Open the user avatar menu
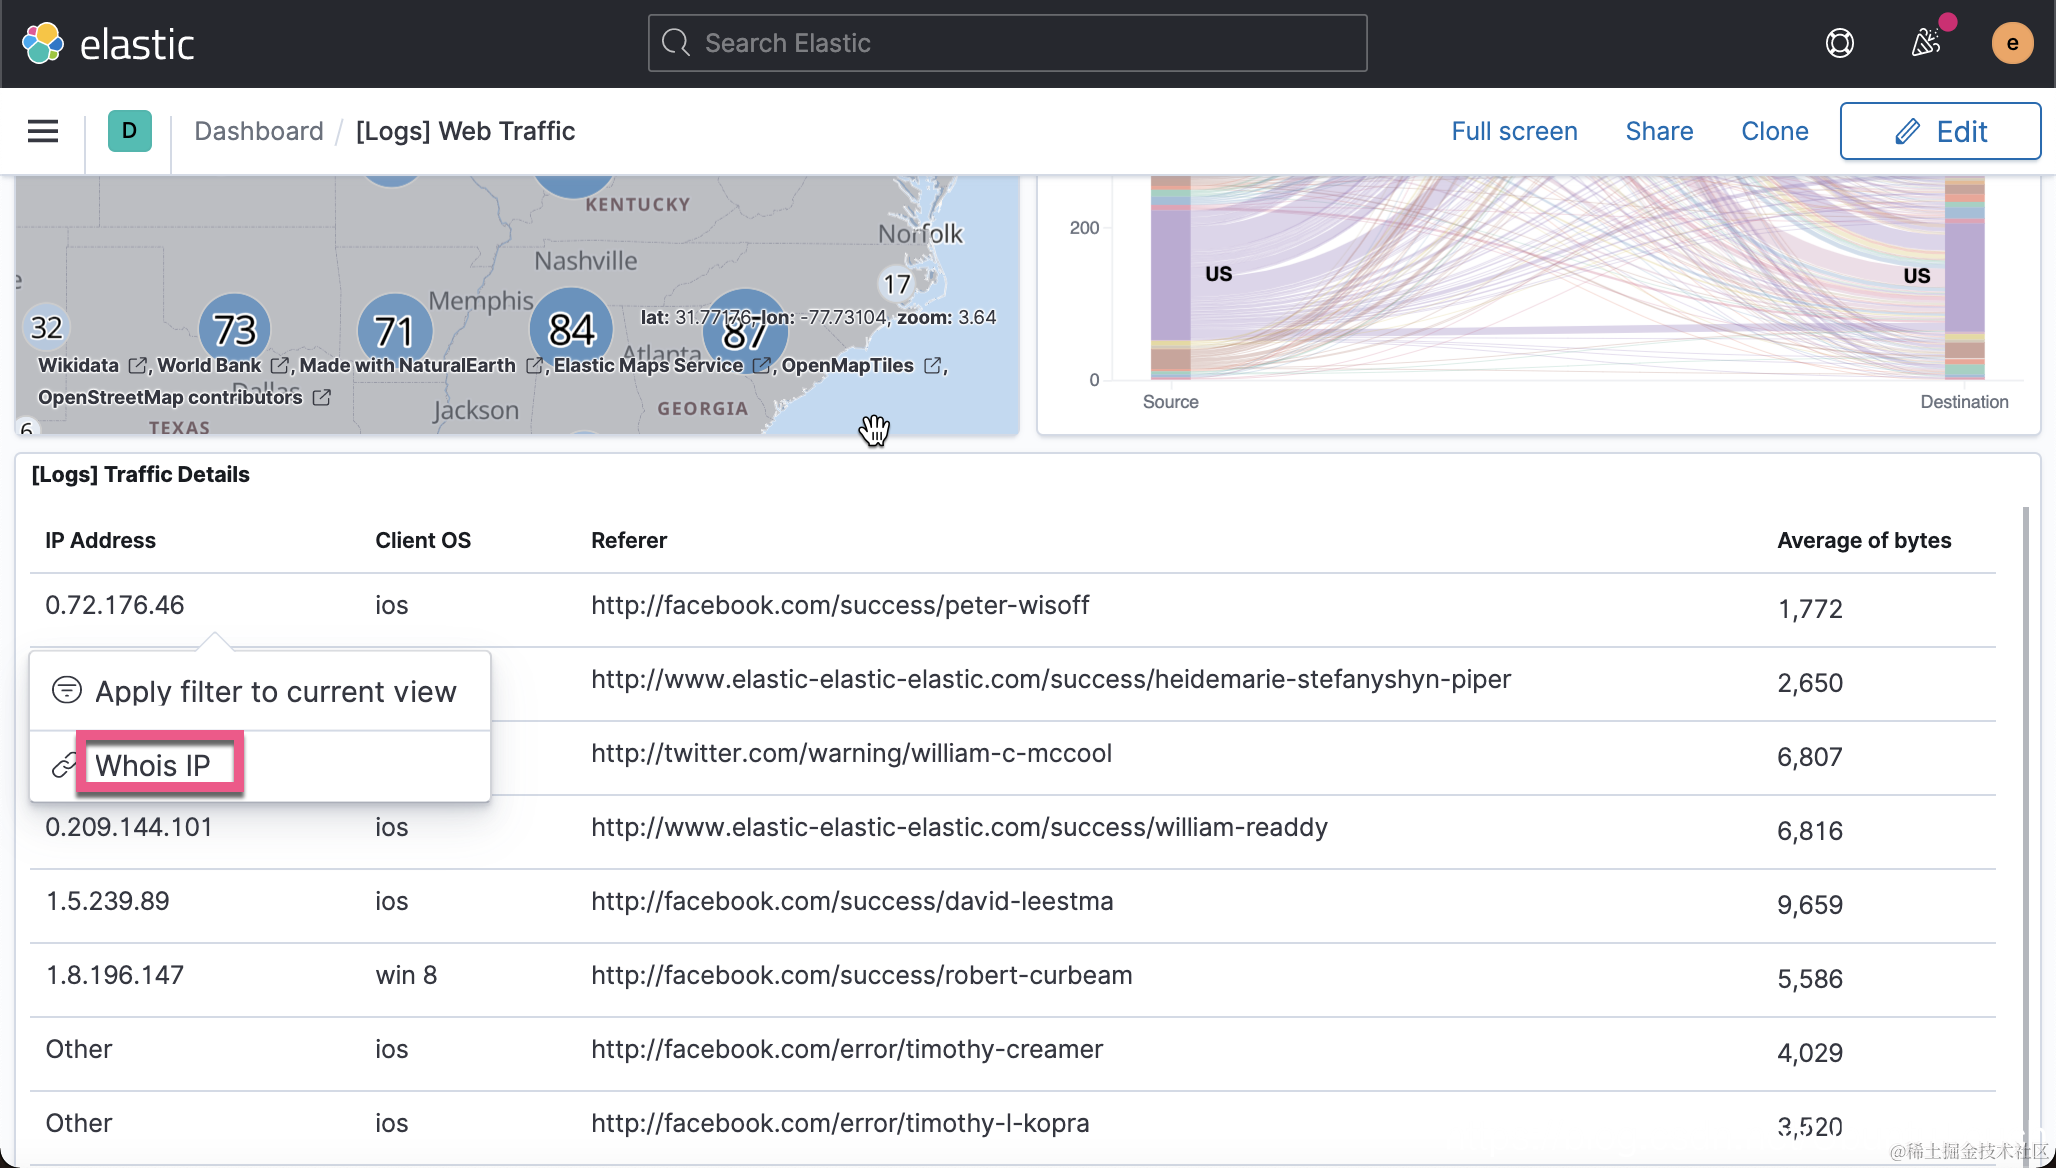This screenshot has height=1168, width=2056. click(2012, 43)
